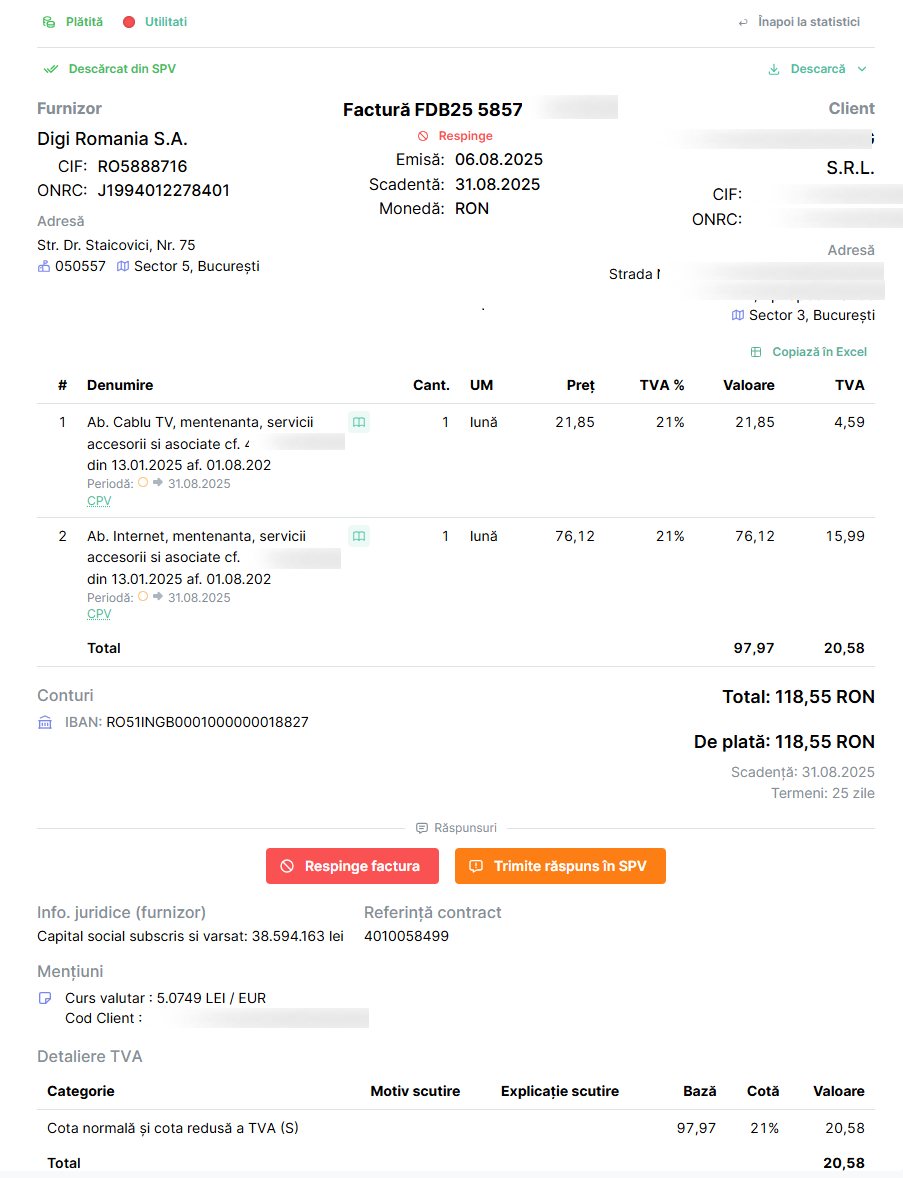Click the city icon beside Sector 3, București
Viewport: 903px width, 1178px height.
(737, 315)
